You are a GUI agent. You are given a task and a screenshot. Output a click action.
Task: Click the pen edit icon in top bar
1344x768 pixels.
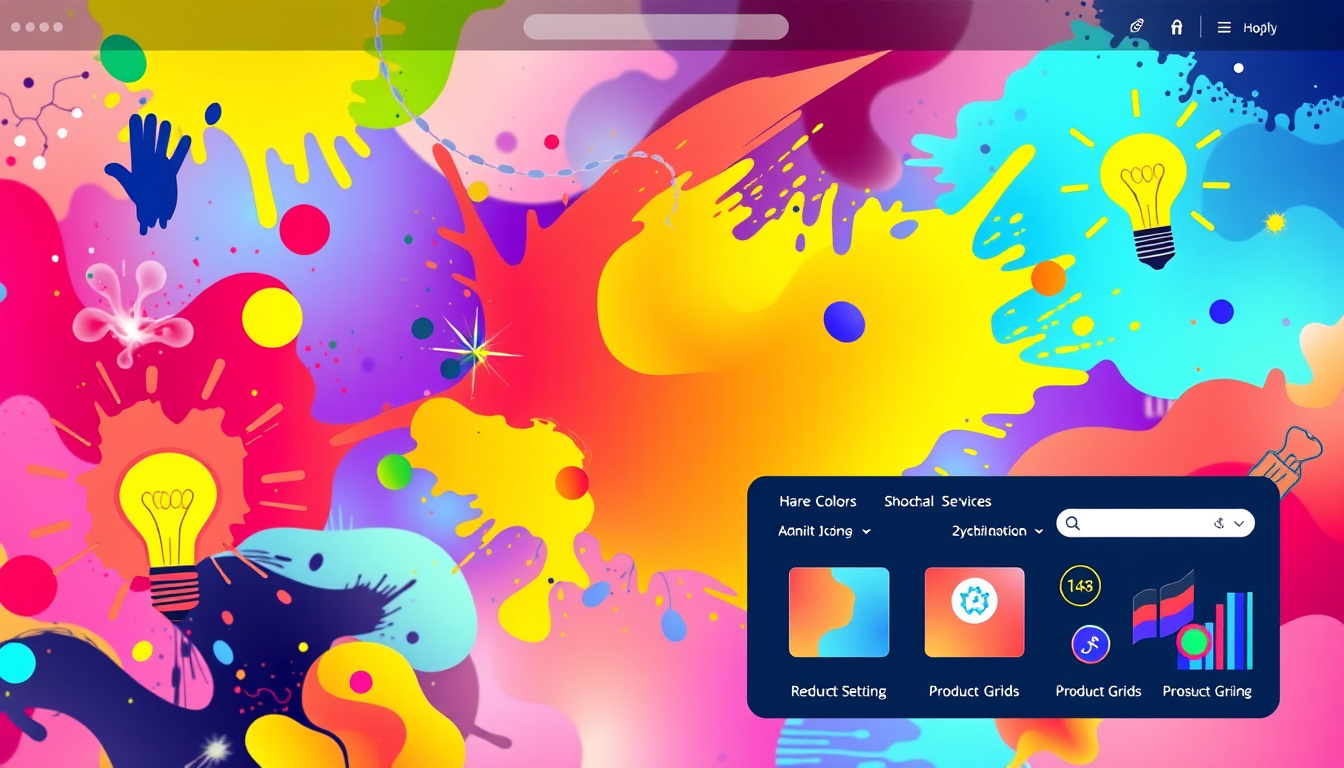pyautogui.click(x=1136, y=27)
